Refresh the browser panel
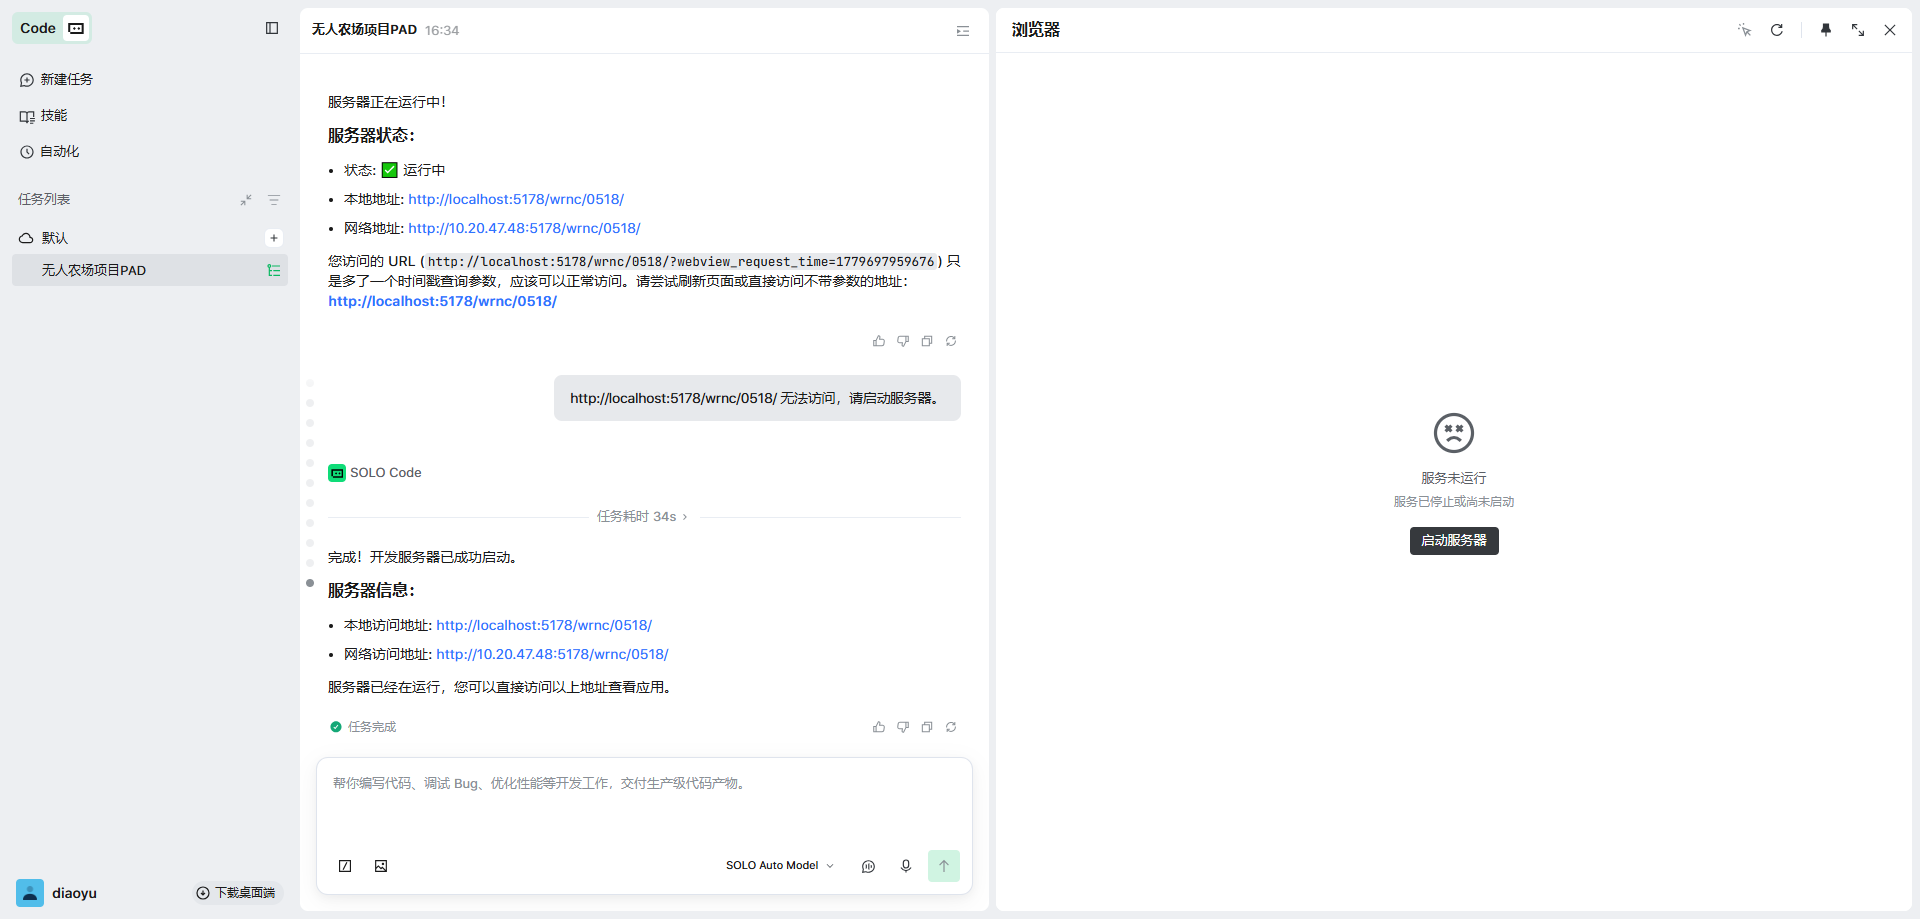This screenshot has height=919, width=1920. click(1777, 30)
